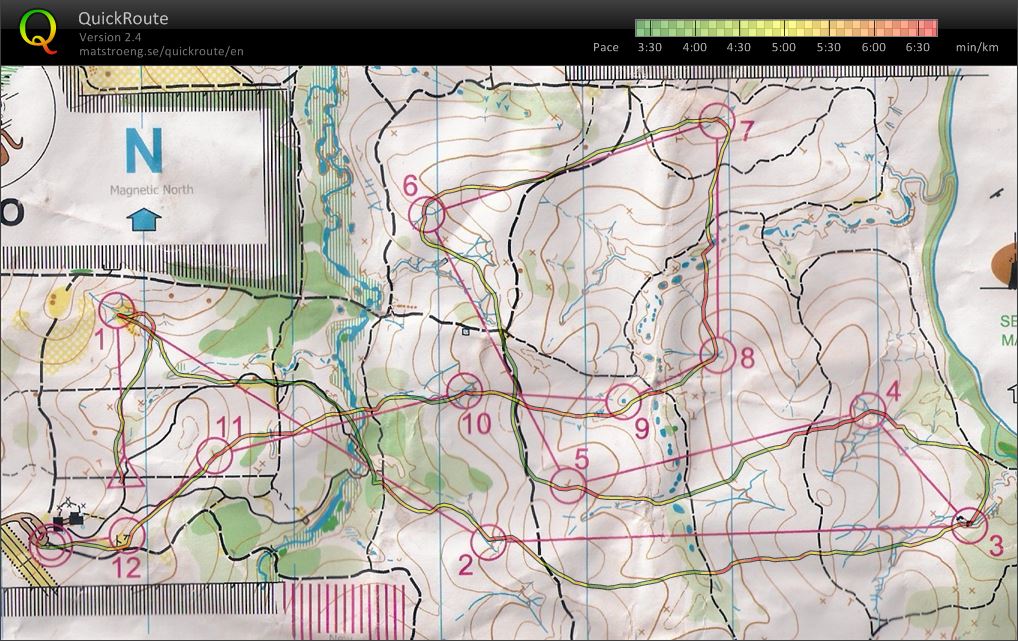Select control circle 7 on the map
Viewport: 1018px width, 641px height.
coord(715,121)
